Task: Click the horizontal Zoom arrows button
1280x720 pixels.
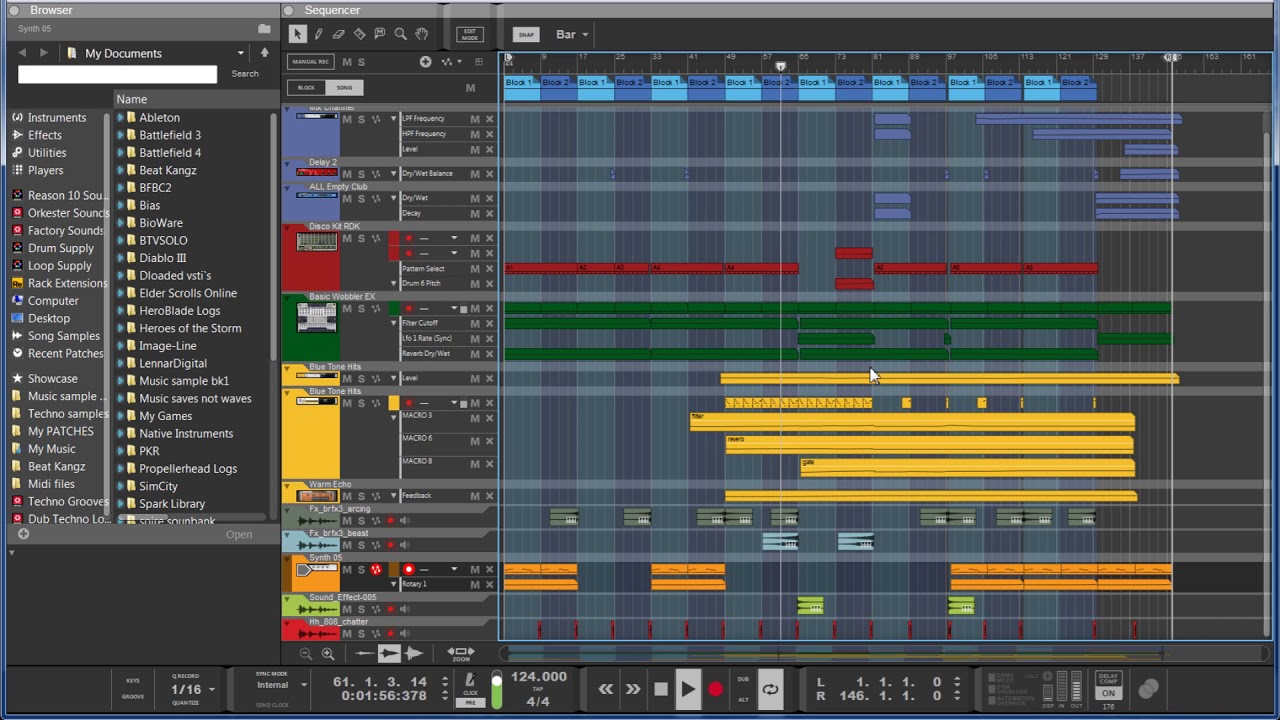Action: pyautogui.click(x=461, y=653)
